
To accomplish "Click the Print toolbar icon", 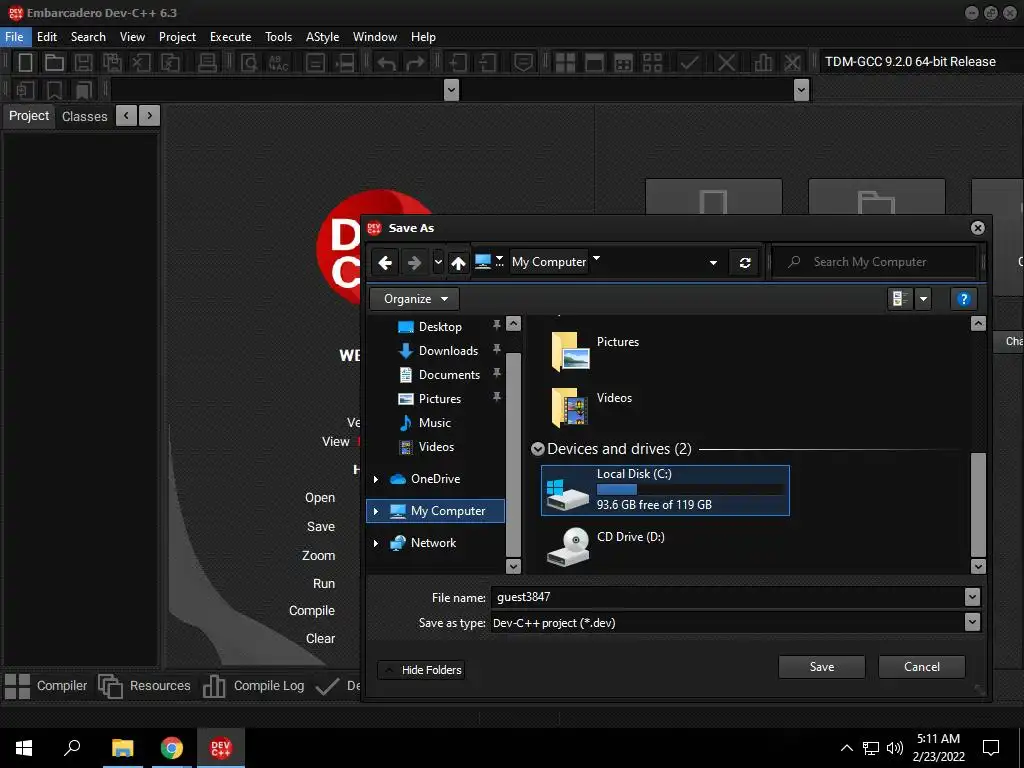I will click(207, 62).
